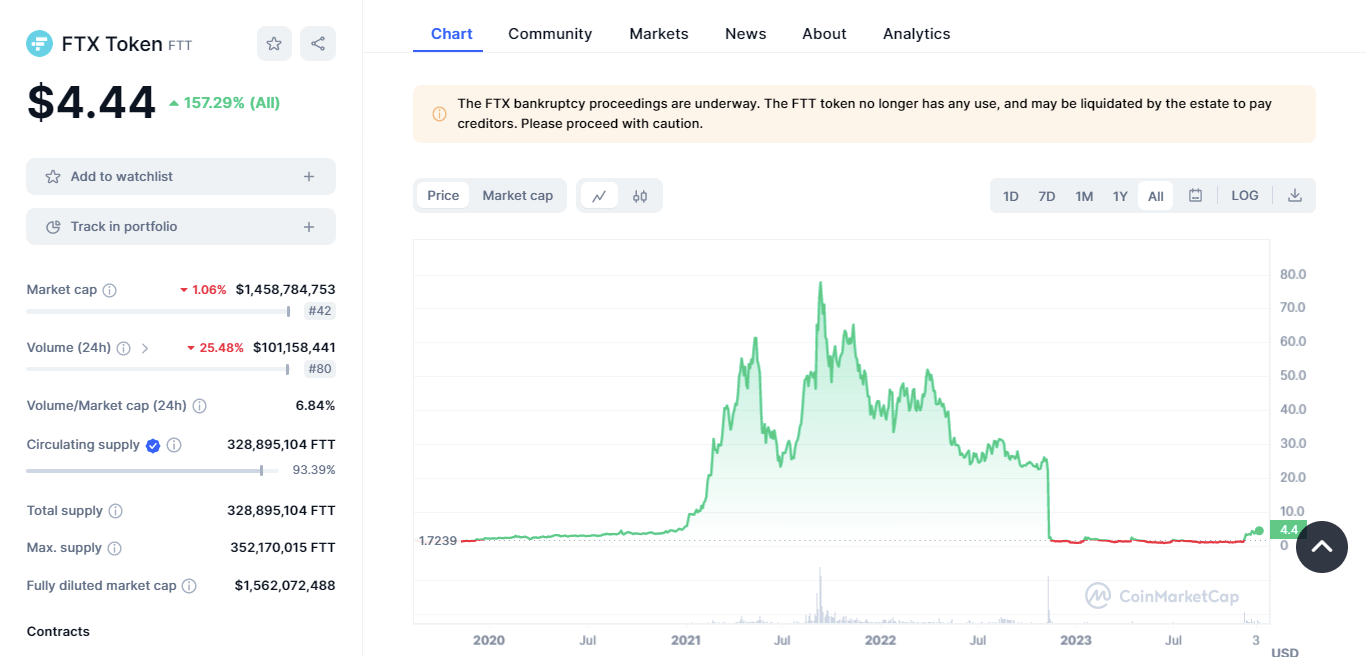Viewport: 1366px width, 657px height.
Task: Click the 157.29% (All) change text
Action: (x=232, y=103)
